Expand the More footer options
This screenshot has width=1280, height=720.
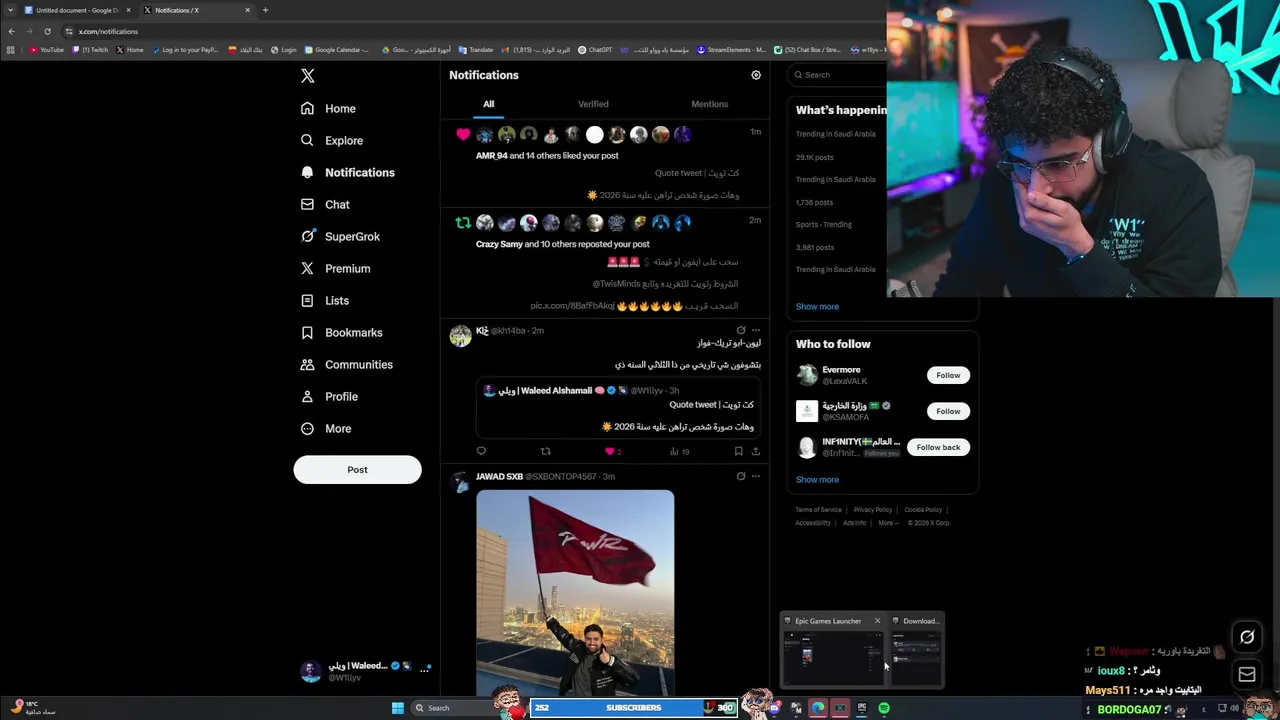pyautogui.click(x=888, y=523)
